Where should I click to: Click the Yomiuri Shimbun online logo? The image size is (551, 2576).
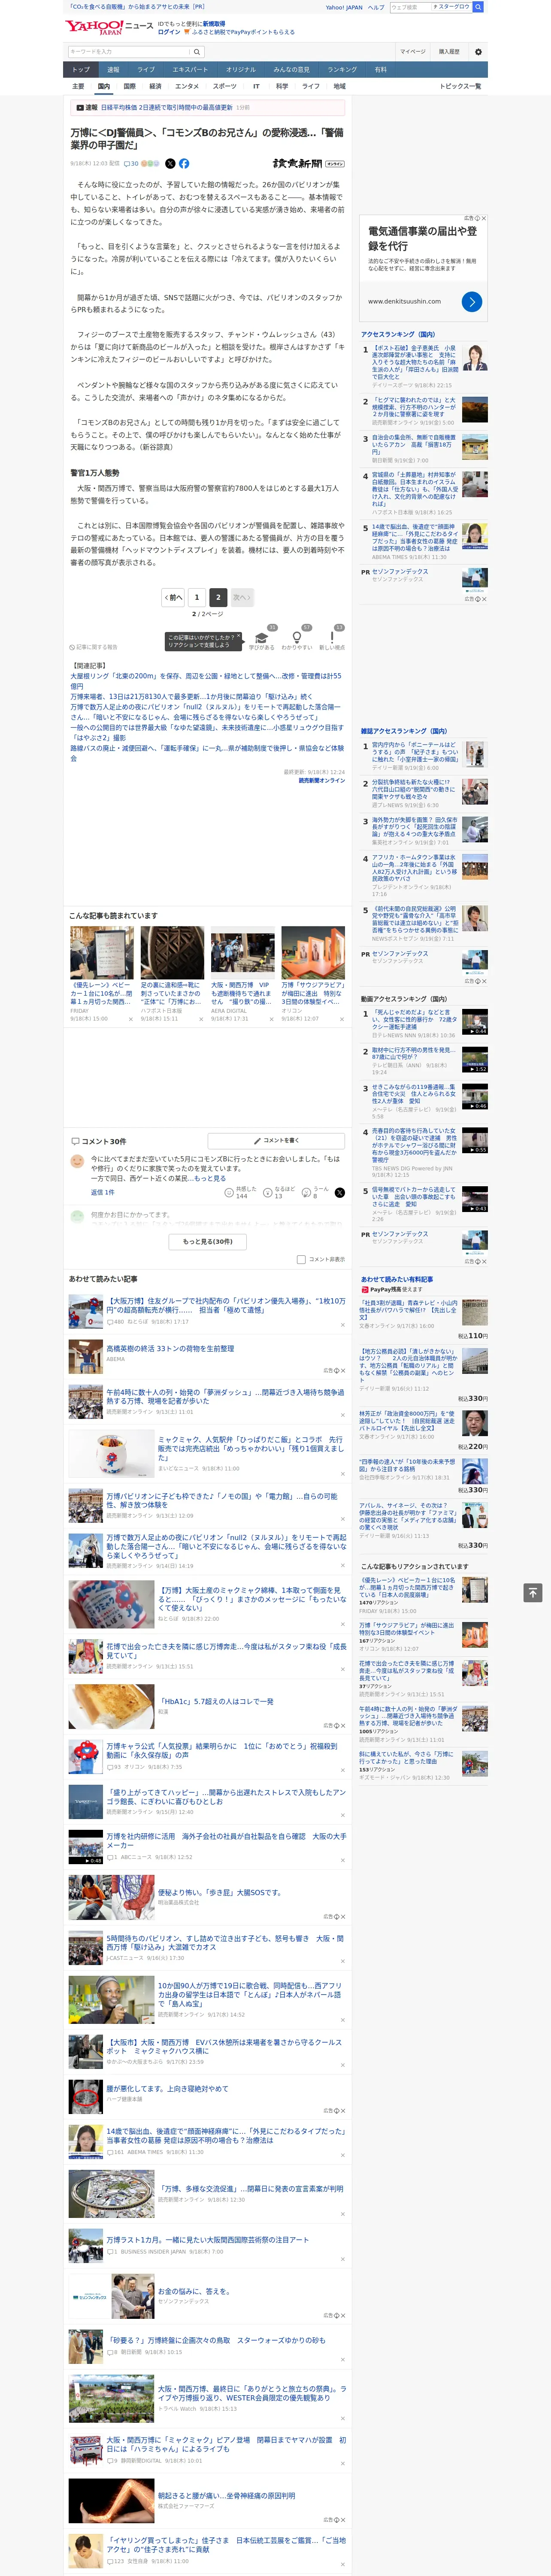tap(308, 163)
